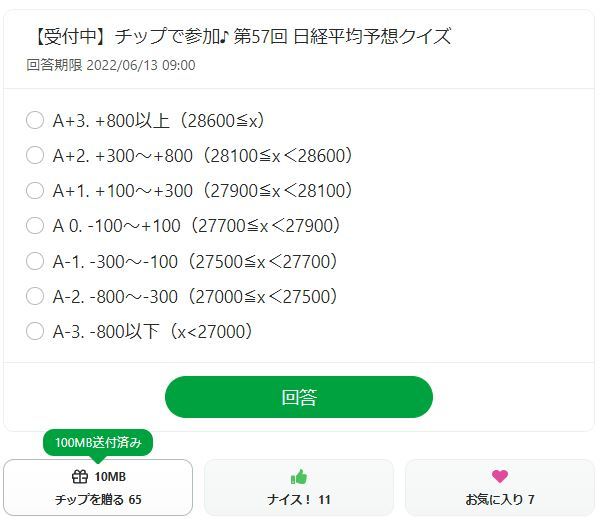
Task: Choose the A-1 -300～-100 radio button
Action: [35, 261]
